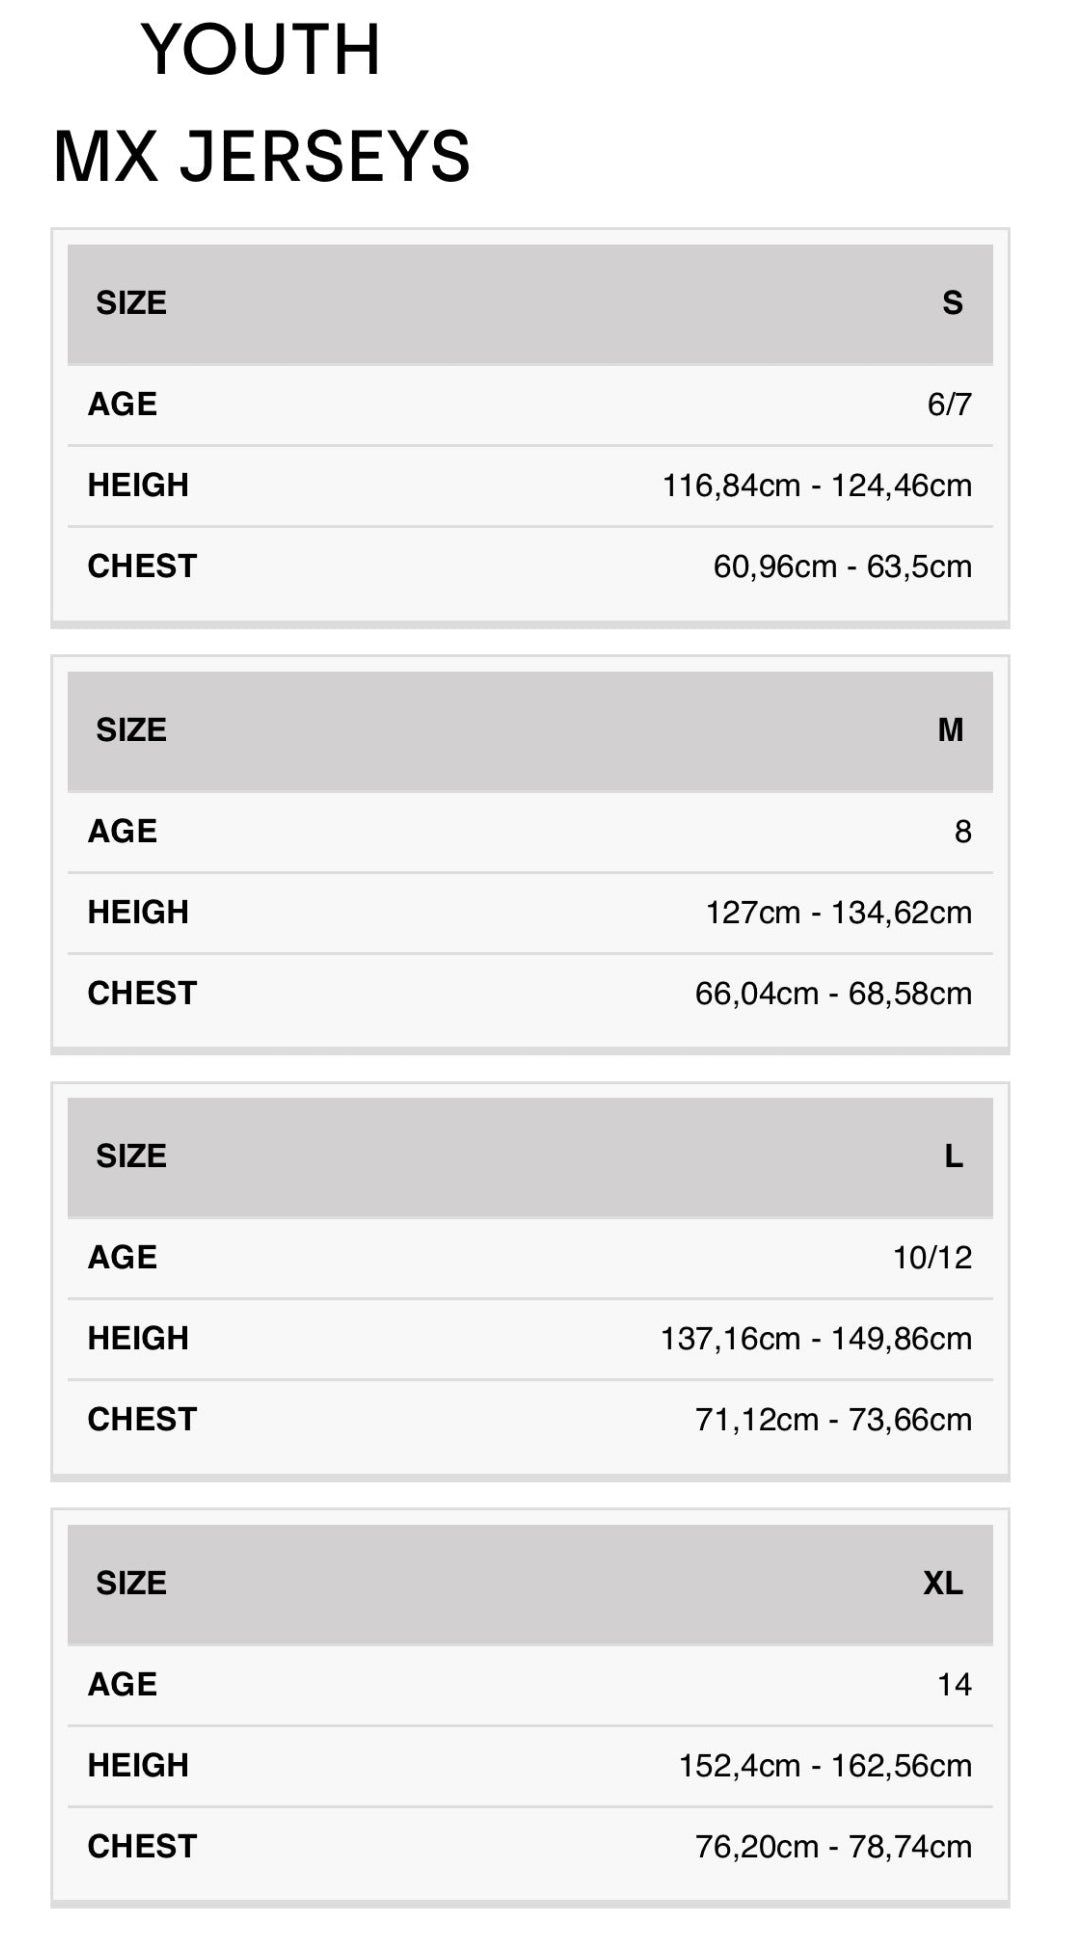Click the age 14 row

point(530,1684)
